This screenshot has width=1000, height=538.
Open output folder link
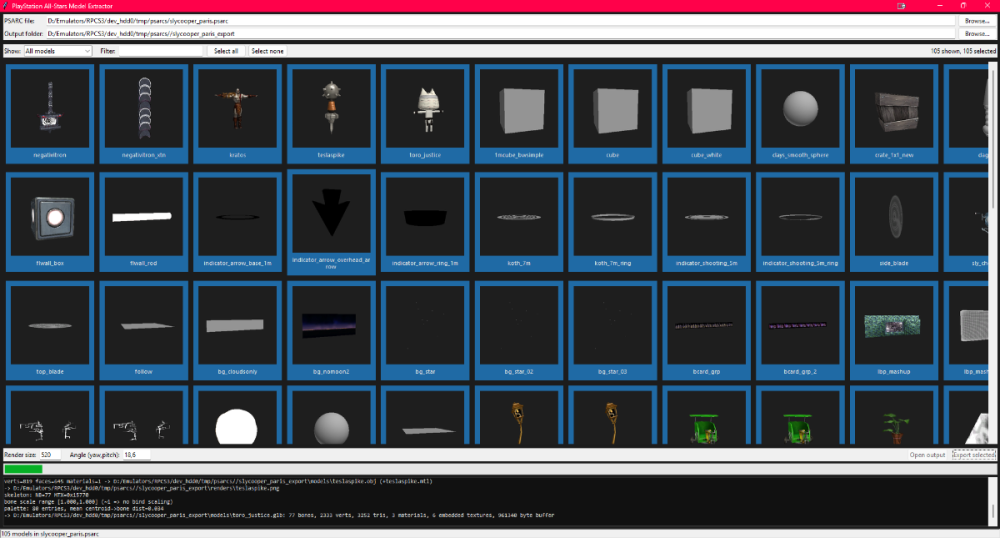[x=927, y=454]
